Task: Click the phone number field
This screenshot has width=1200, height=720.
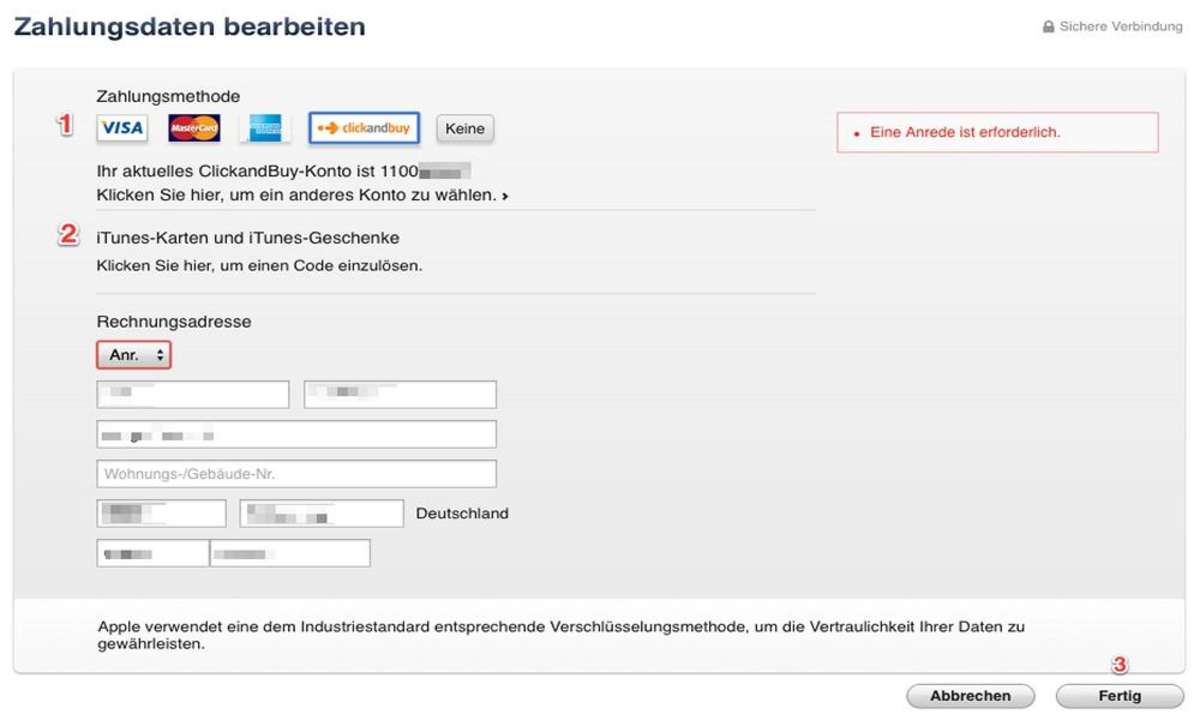Action: coord(289,553)
